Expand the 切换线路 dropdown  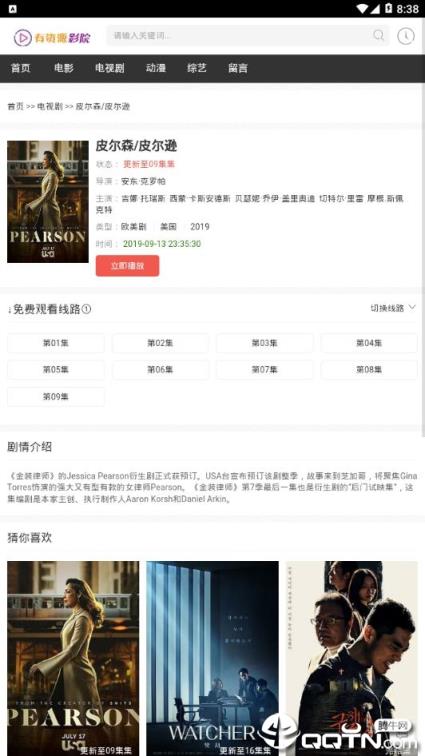pyautogui.click(x=393, y=308)
